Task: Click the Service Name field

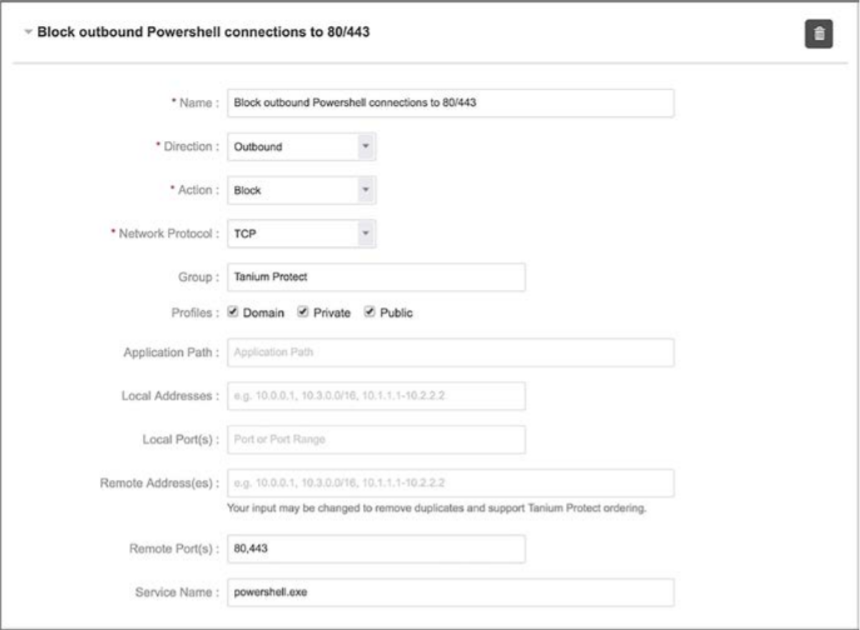Action: [x=450, y=592]
